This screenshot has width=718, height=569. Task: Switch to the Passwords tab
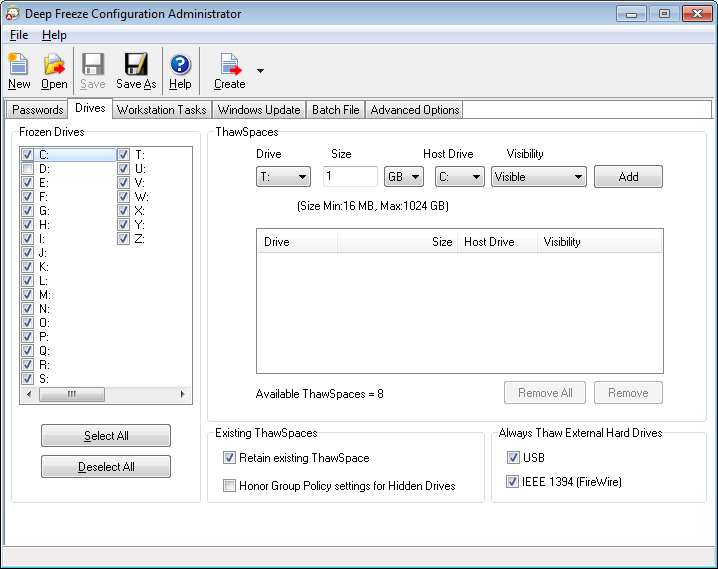pos(38,110)
